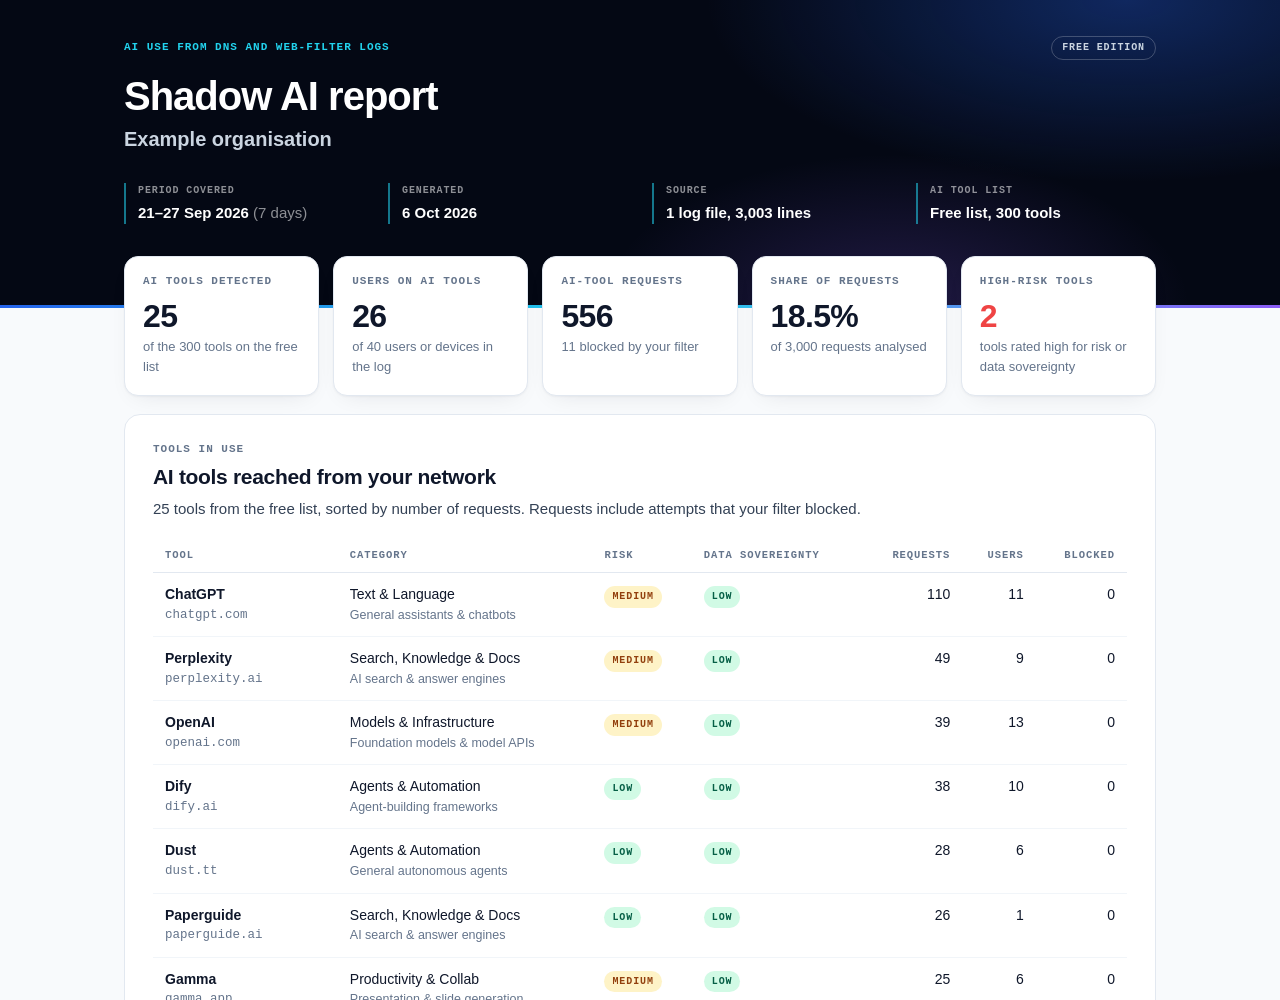Sort by the REQUESTS column header

pos(921,555)
